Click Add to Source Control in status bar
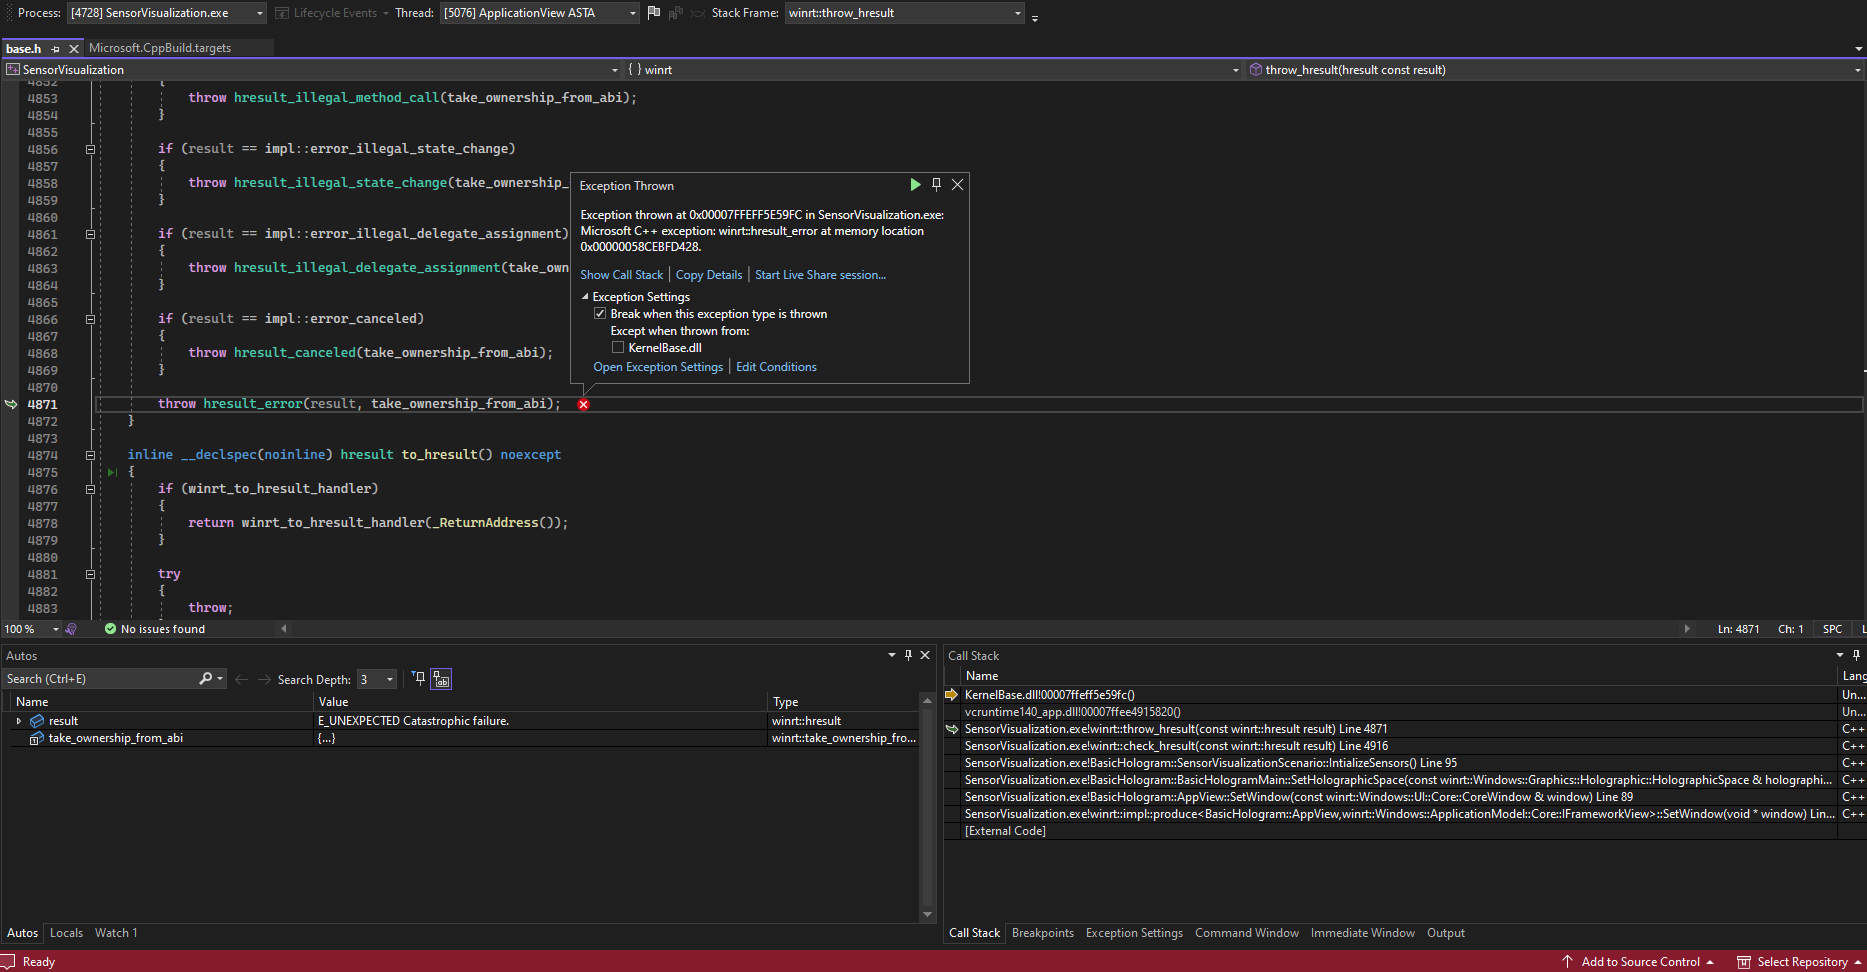Screen dimensions: 1867x972 [x=1638, y=961]
